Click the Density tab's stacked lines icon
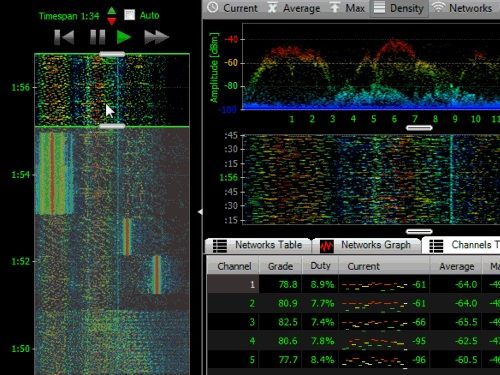Image resolution: width=500 pixels, height=375 pixels. tap(379, 7)
